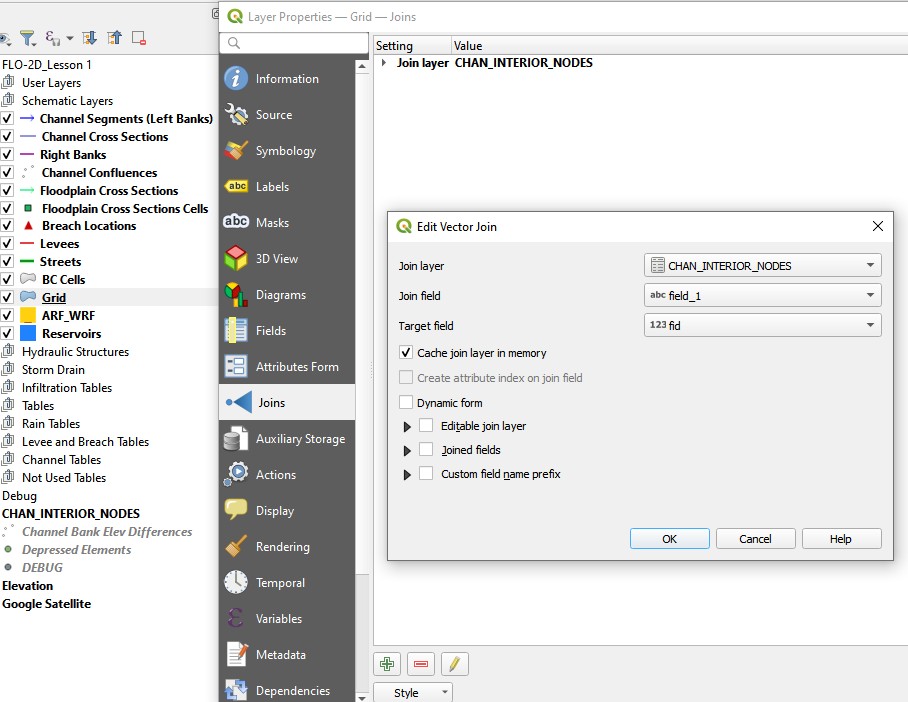The width and height of the screenshot is (908, 702).
Task: Click the blue Reservoirs layer color swatch
Action: click(x=28, y=334)
